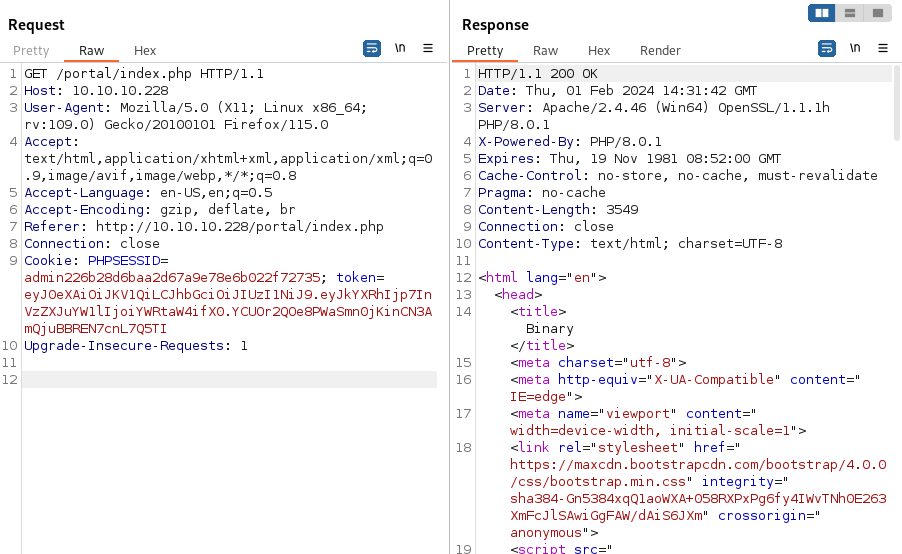Toggle word wrap icon in Response pane

pos(827,48)
